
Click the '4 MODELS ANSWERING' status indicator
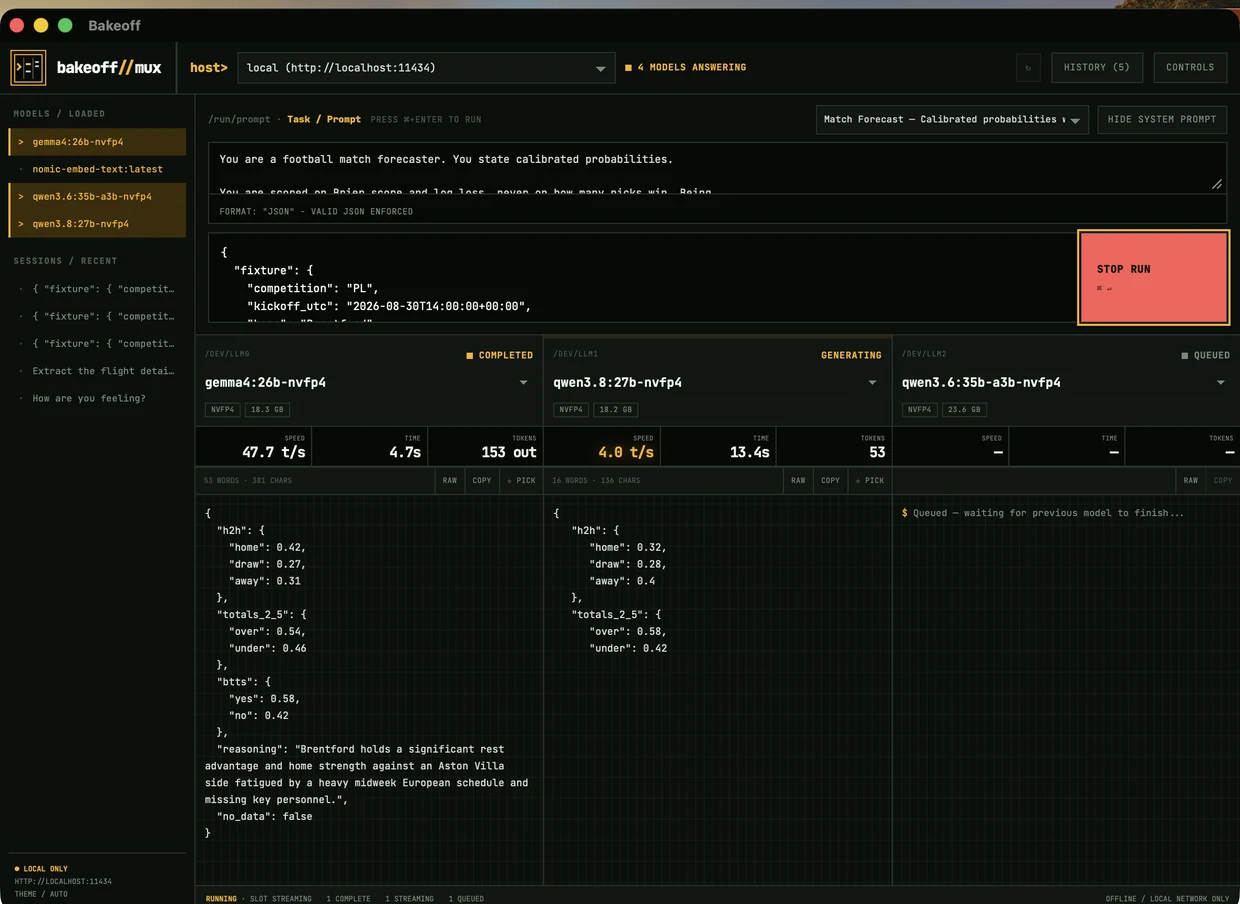686,68
